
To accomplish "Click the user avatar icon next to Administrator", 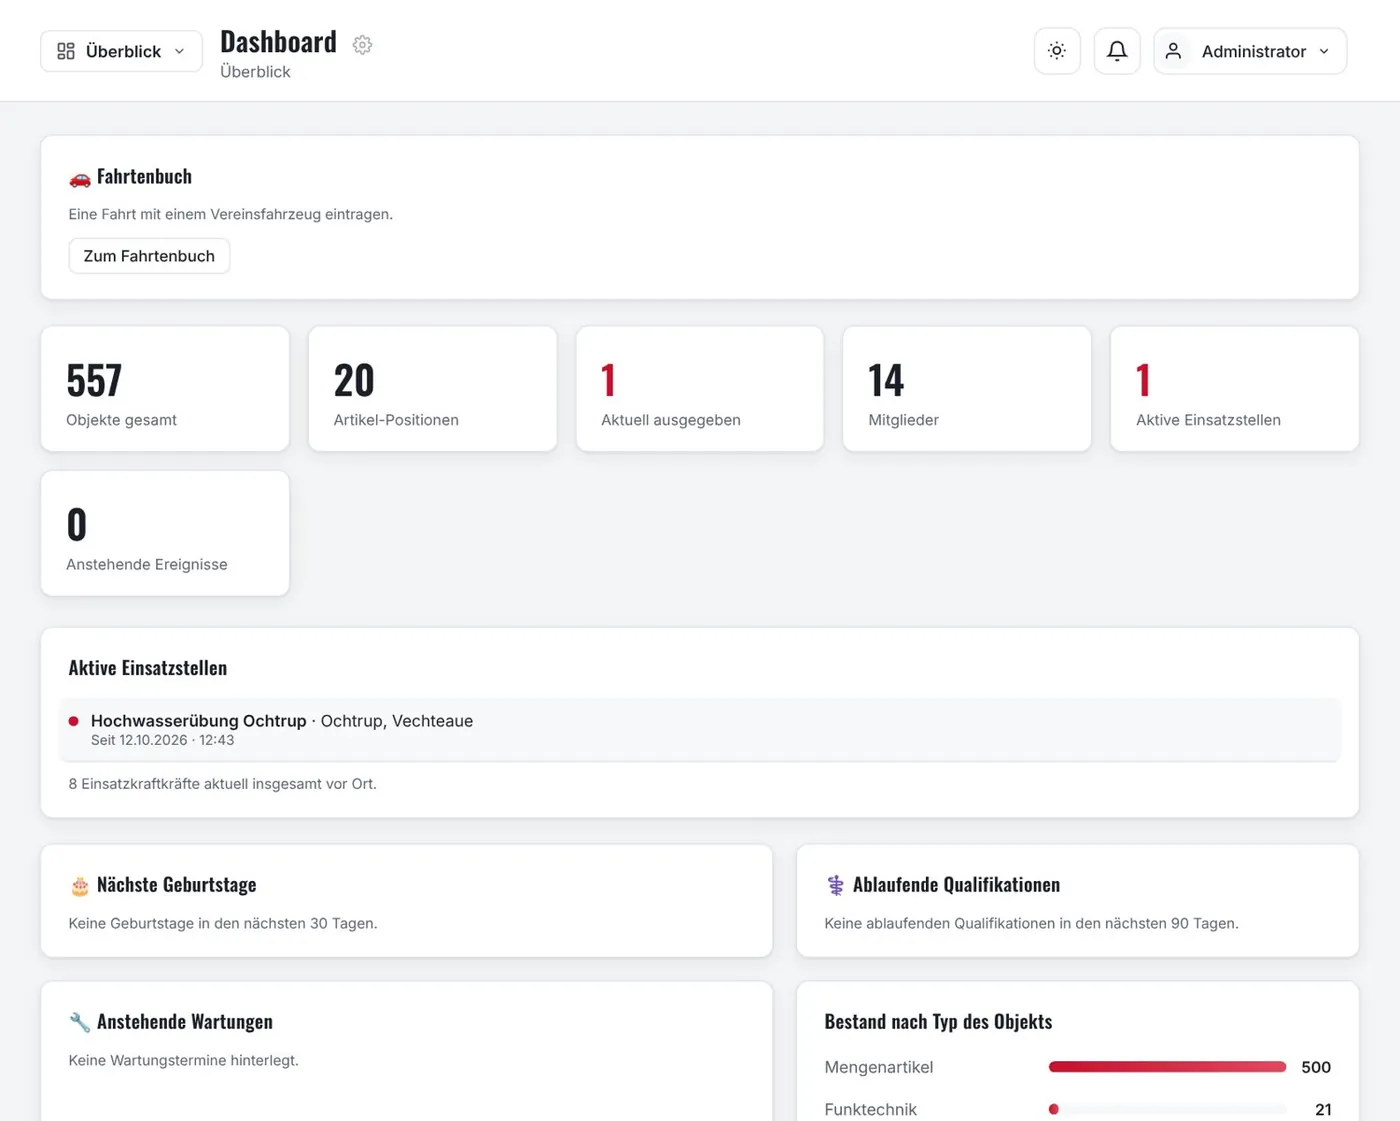I will 1174,51.
